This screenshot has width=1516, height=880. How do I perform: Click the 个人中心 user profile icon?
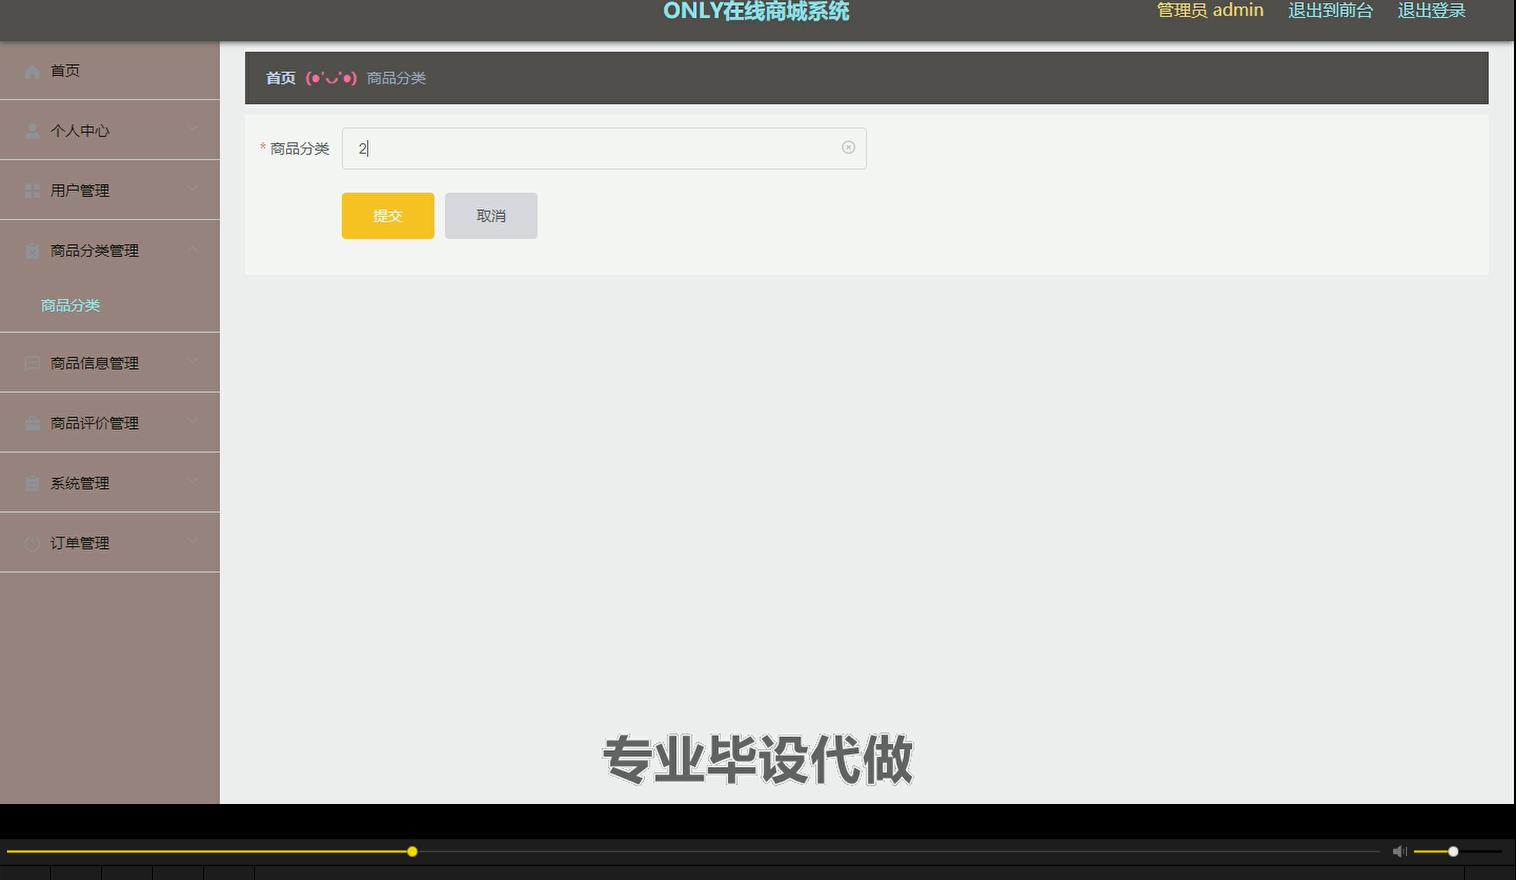click(x=31, y=130)
